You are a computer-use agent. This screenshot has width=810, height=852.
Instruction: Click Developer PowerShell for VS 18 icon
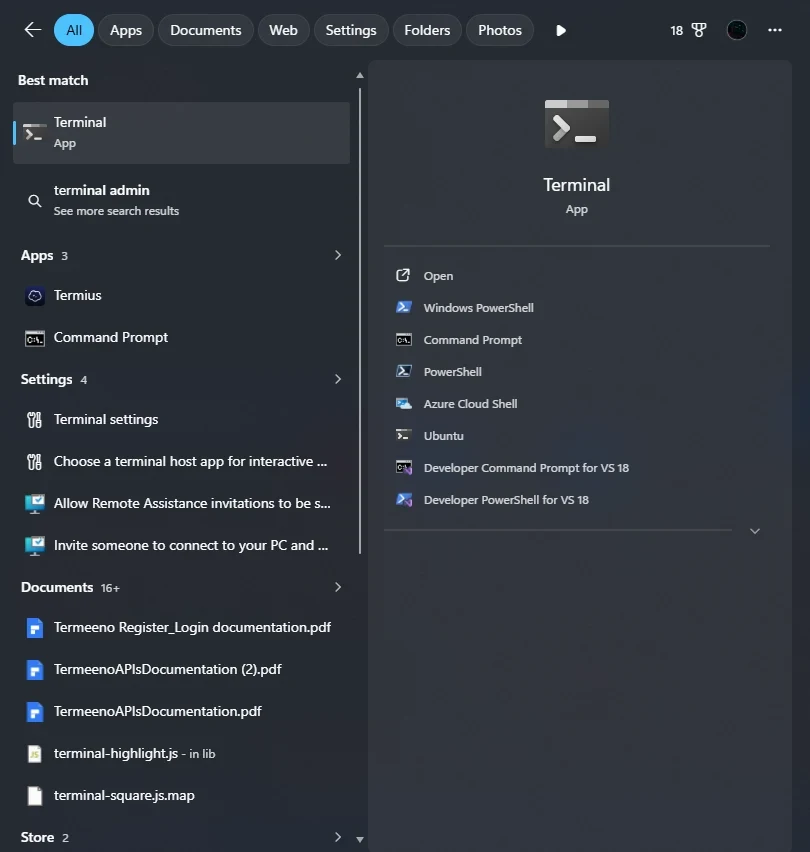404,499
